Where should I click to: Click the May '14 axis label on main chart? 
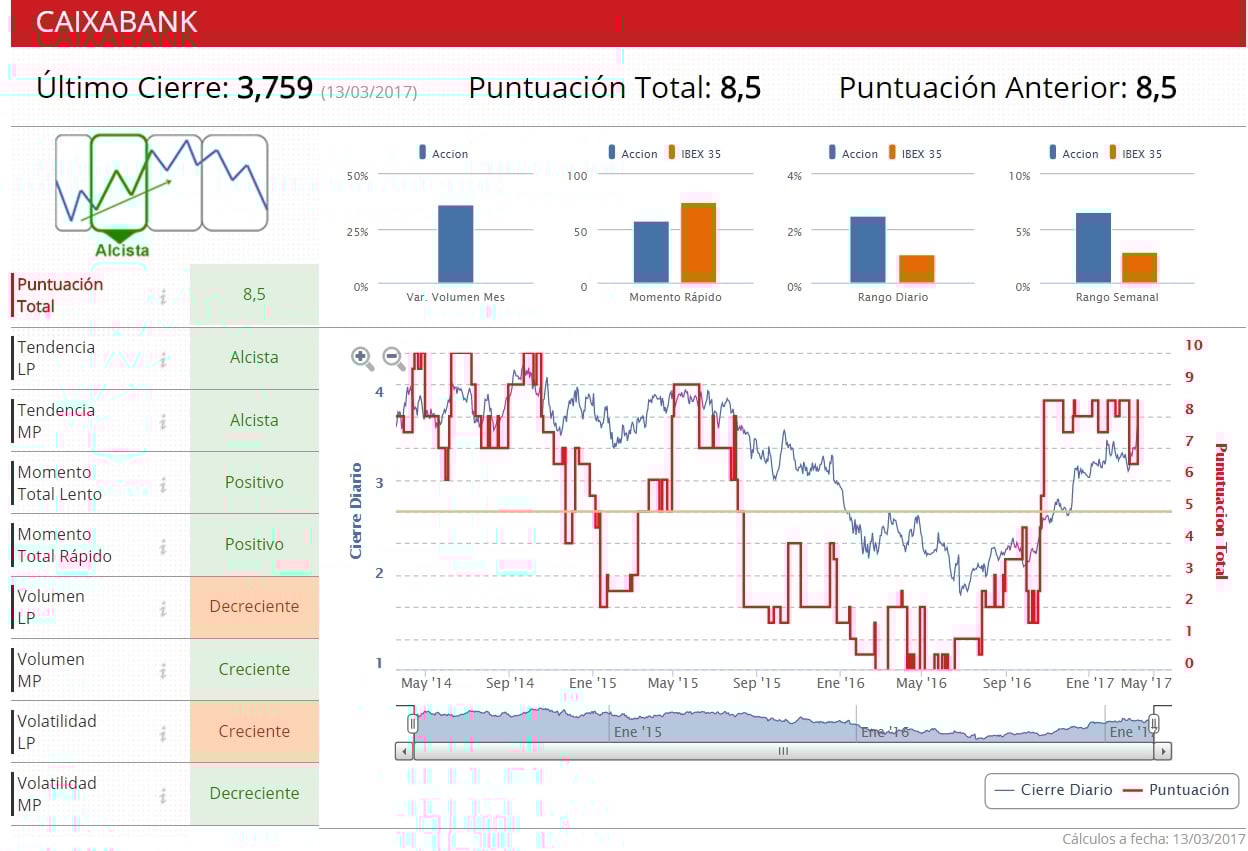[x=426, y=683]
